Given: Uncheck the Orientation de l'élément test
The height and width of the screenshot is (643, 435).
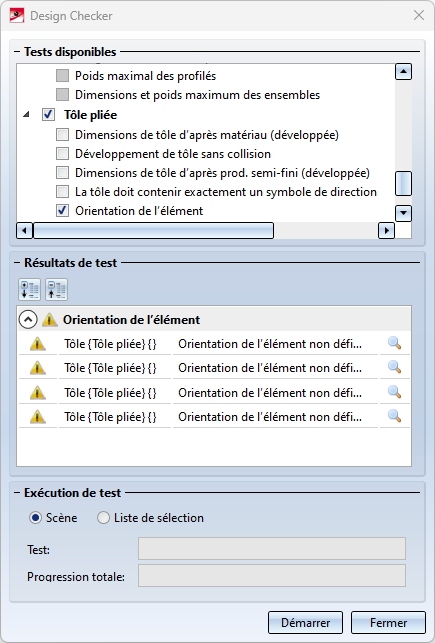Looking at the screenshot, I should click(x=62, y=211).
